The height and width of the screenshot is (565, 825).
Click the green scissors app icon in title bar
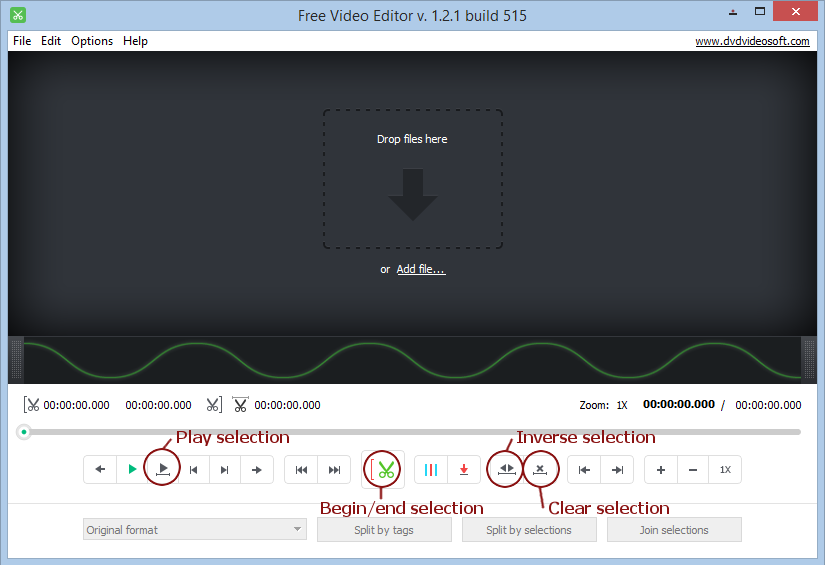pos(18,15)
